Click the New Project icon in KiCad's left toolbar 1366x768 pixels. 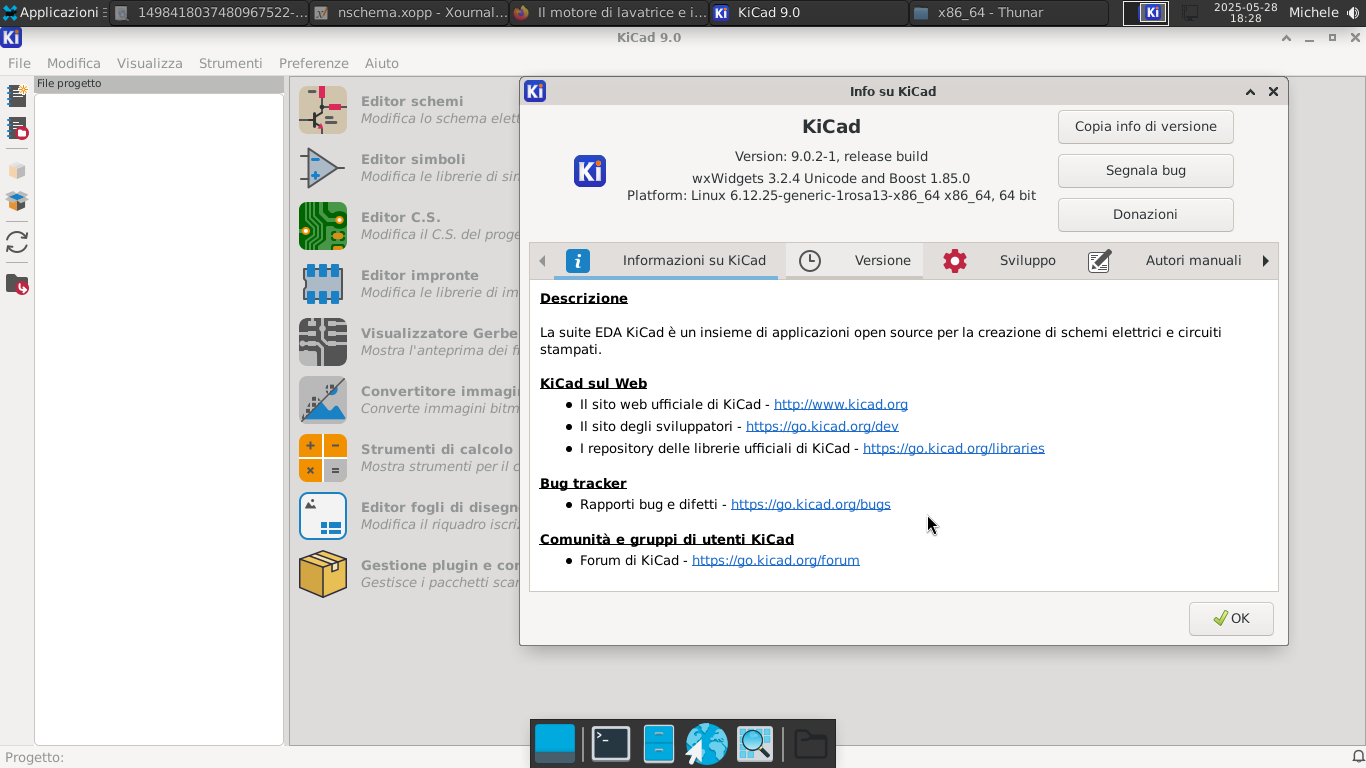point(17,96)
